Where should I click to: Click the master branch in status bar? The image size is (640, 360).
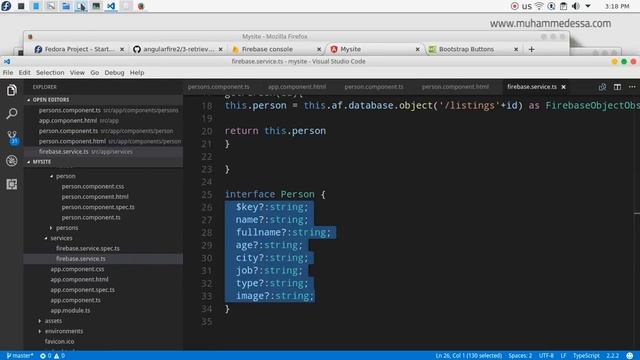click(x=20, y=356)
